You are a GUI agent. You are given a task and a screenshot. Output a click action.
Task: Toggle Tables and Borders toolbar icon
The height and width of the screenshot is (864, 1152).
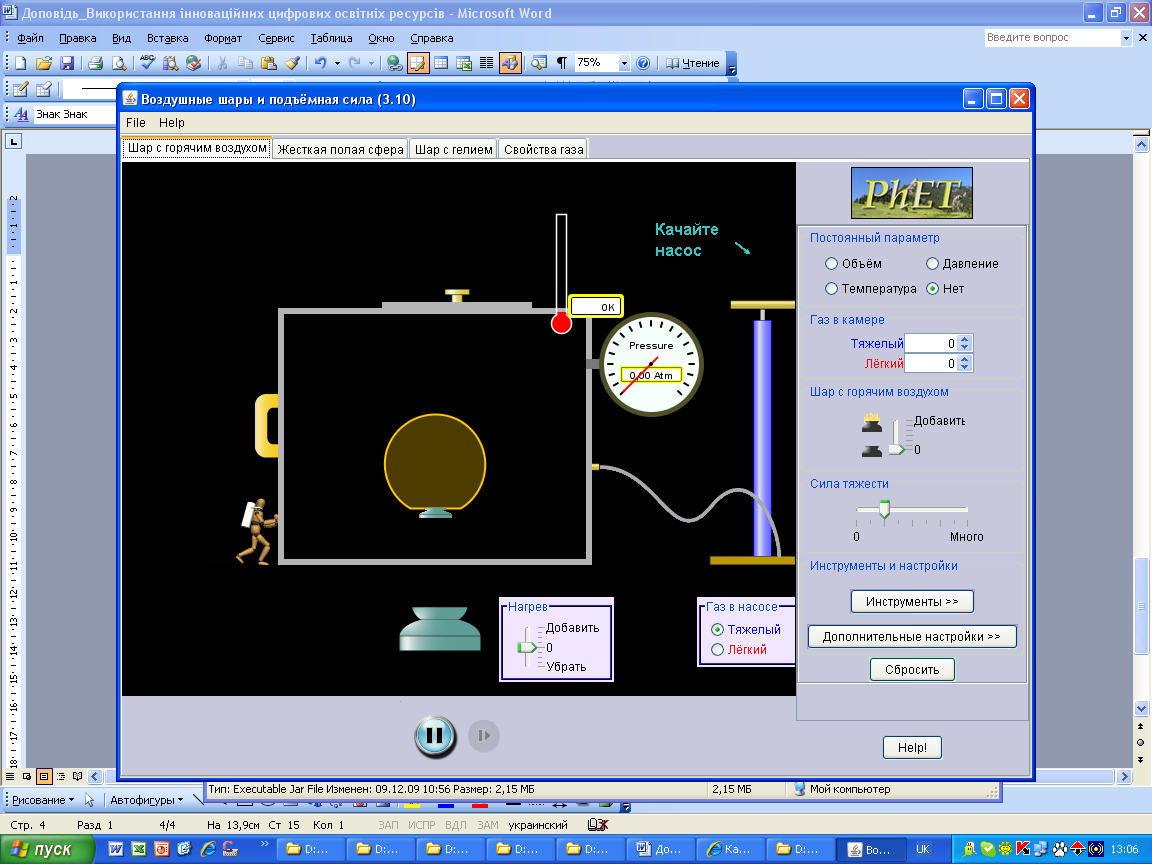pyautogui.click(x=417, y=63)
